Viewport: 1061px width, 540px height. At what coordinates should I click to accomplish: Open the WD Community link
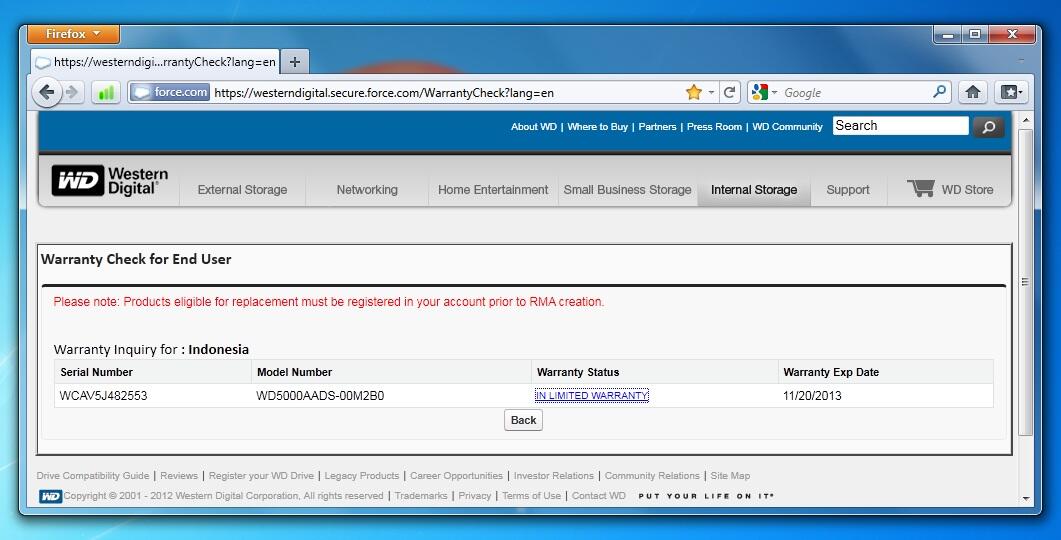(x=787, y=127)
